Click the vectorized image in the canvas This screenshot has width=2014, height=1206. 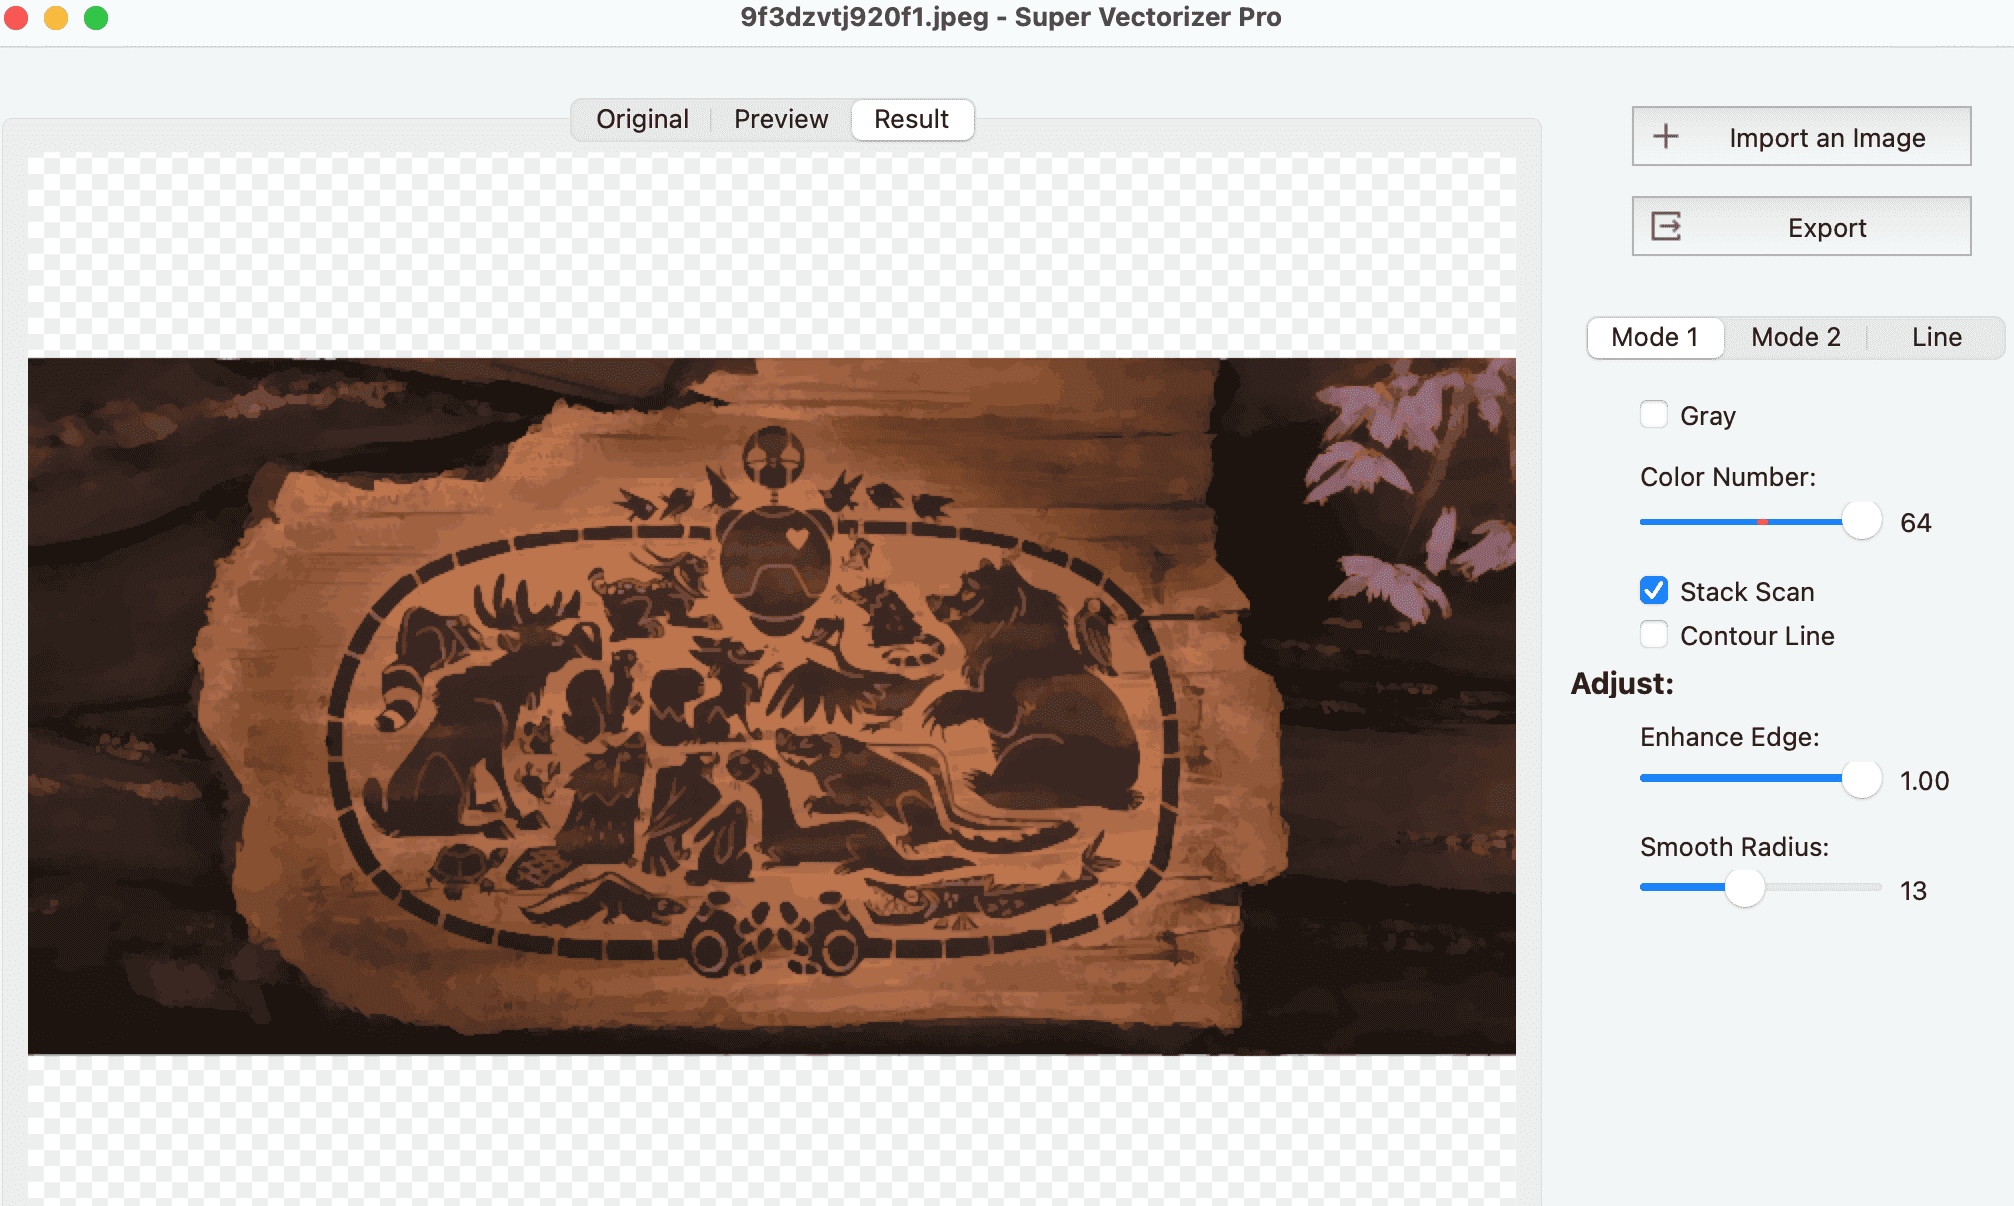[x=771, y=706]
